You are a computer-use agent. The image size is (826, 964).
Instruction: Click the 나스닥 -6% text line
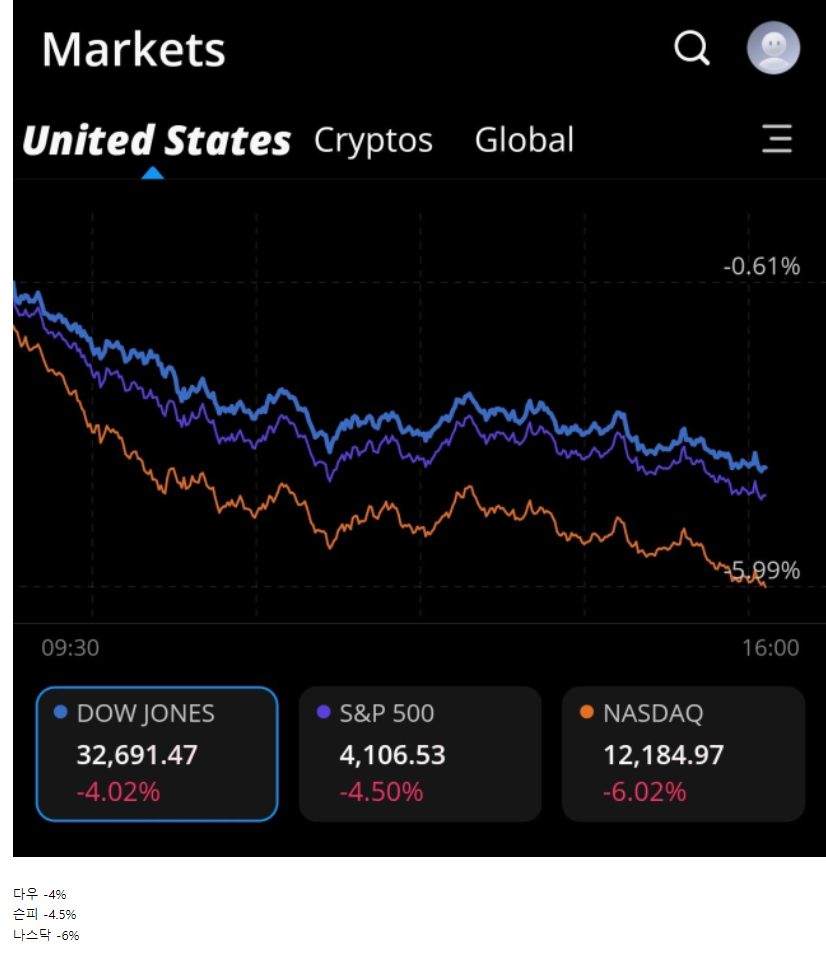click(46, 935)
